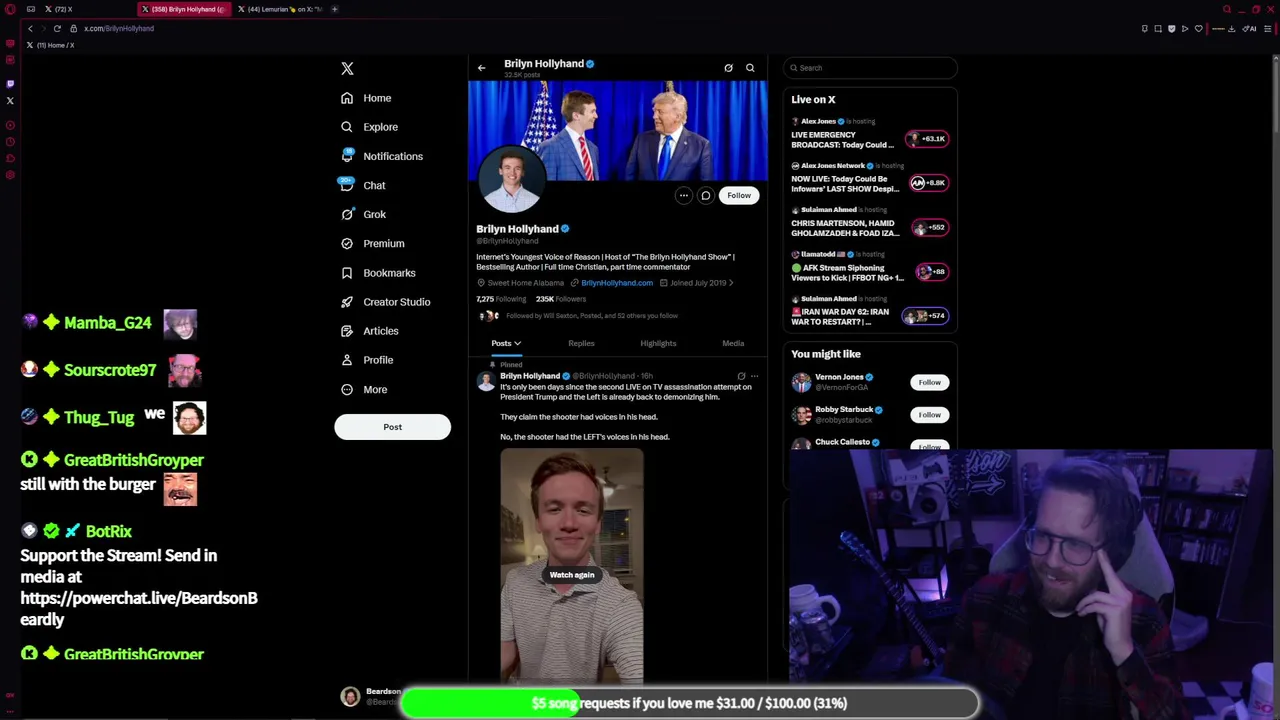Open Premium from the sidebar
This screenshot has width=1280, height=720.
372,243
